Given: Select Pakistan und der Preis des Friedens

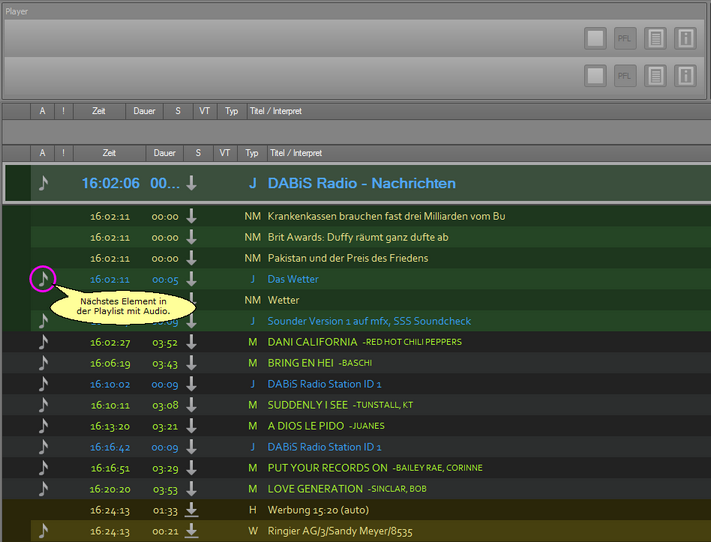Looking at the screenshot, I should 348,258.
